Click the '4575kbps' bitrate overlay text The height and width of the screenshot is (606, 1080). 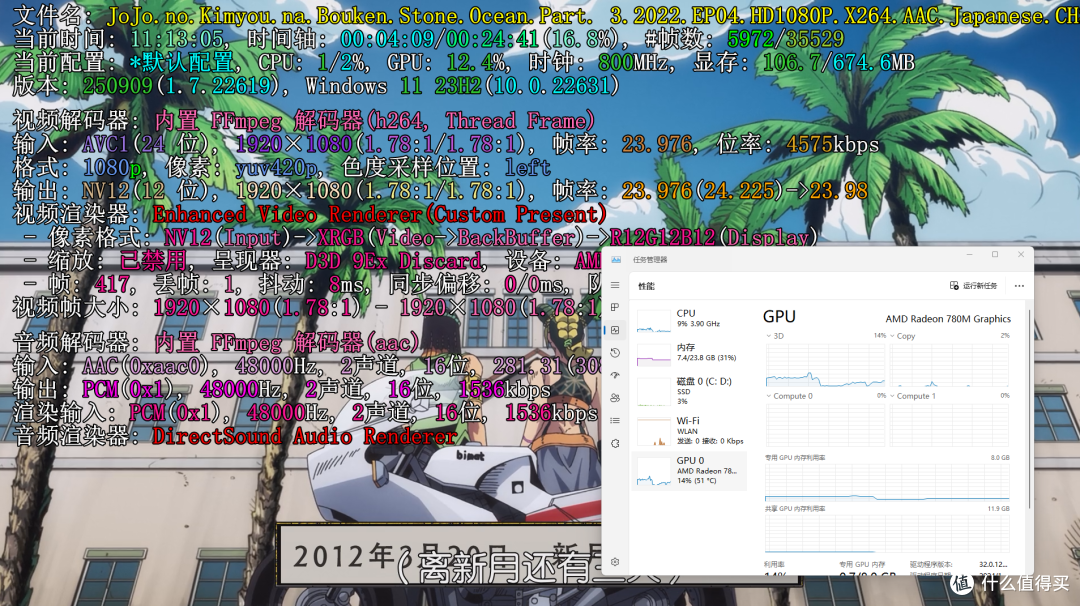(832, 145)
